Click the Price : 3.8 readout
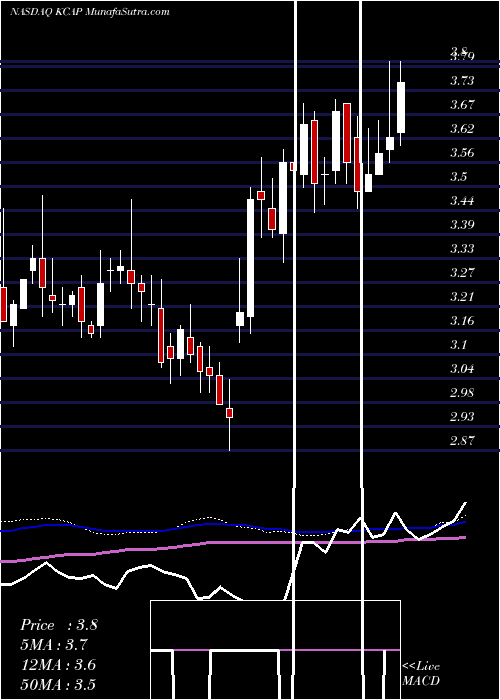This screenshot has height=700, width=500. (x=58, y=625)
